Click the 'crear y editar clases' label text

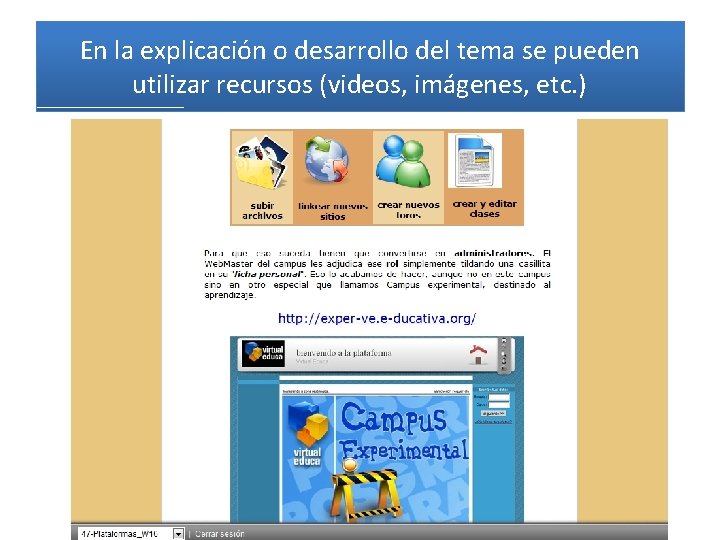coord(484,209)
